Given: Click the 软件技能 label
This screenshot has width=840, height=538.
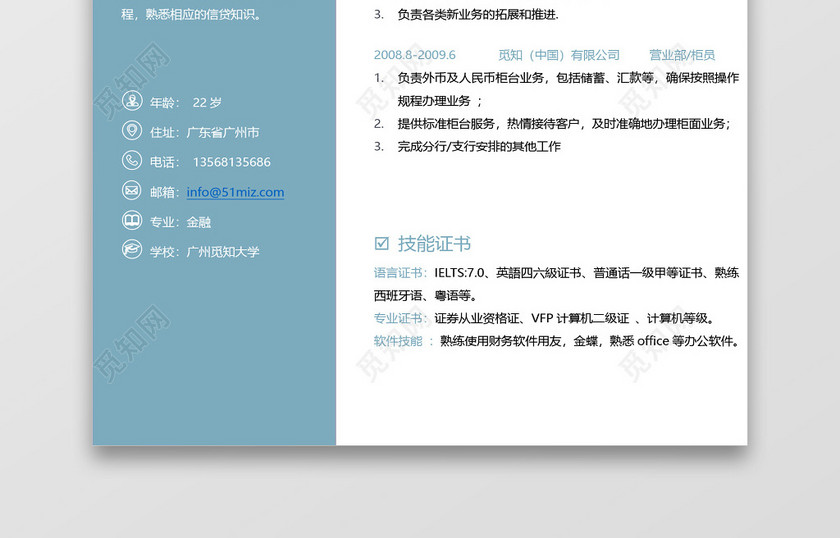Looking at the screenshot, I should 398,341.
